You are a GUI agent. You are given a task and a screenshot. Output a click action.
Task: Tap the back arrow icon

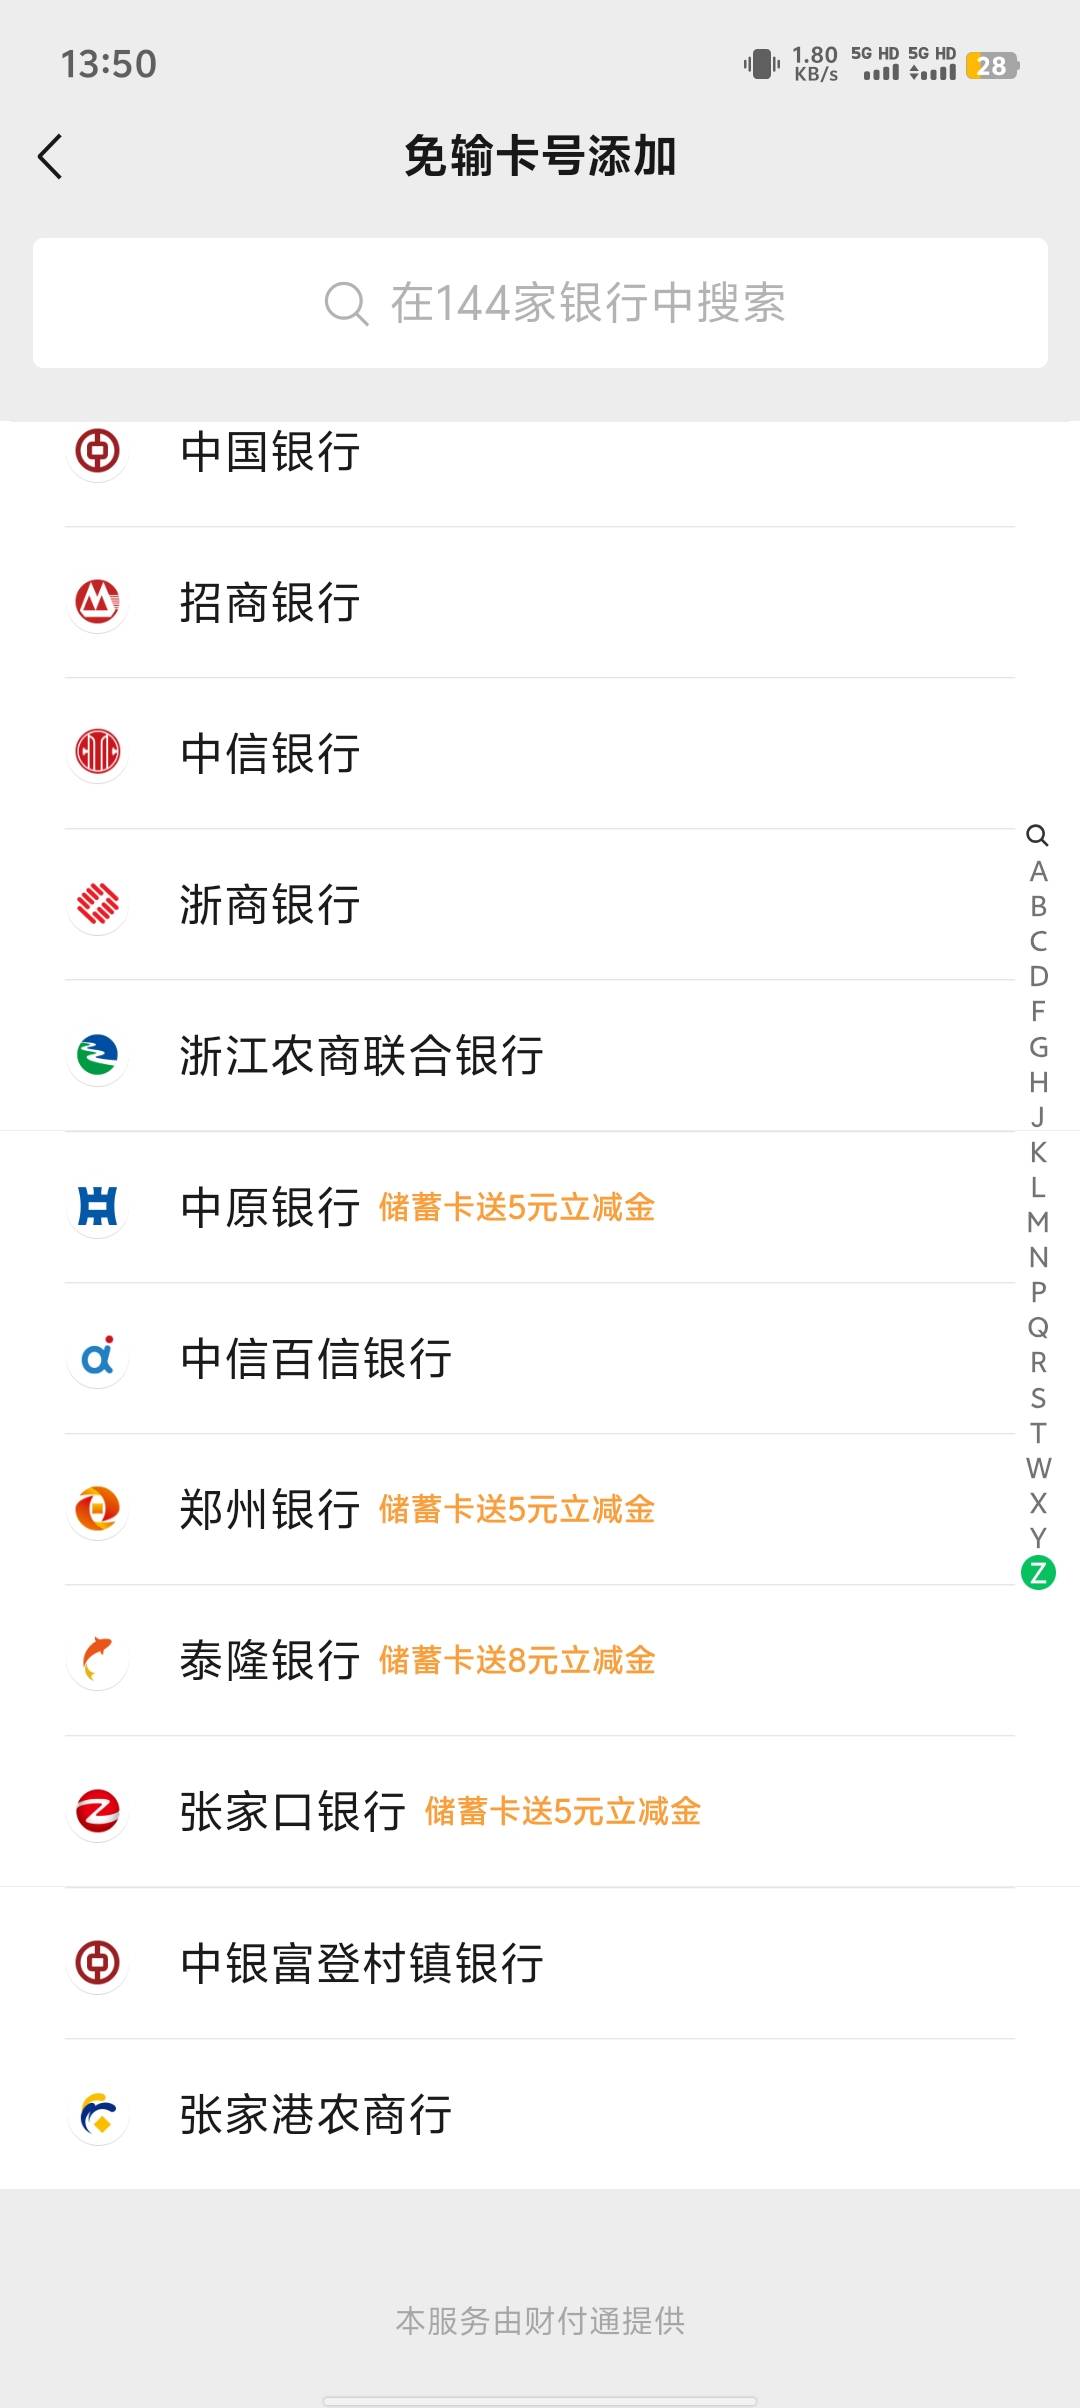(50, 157)
